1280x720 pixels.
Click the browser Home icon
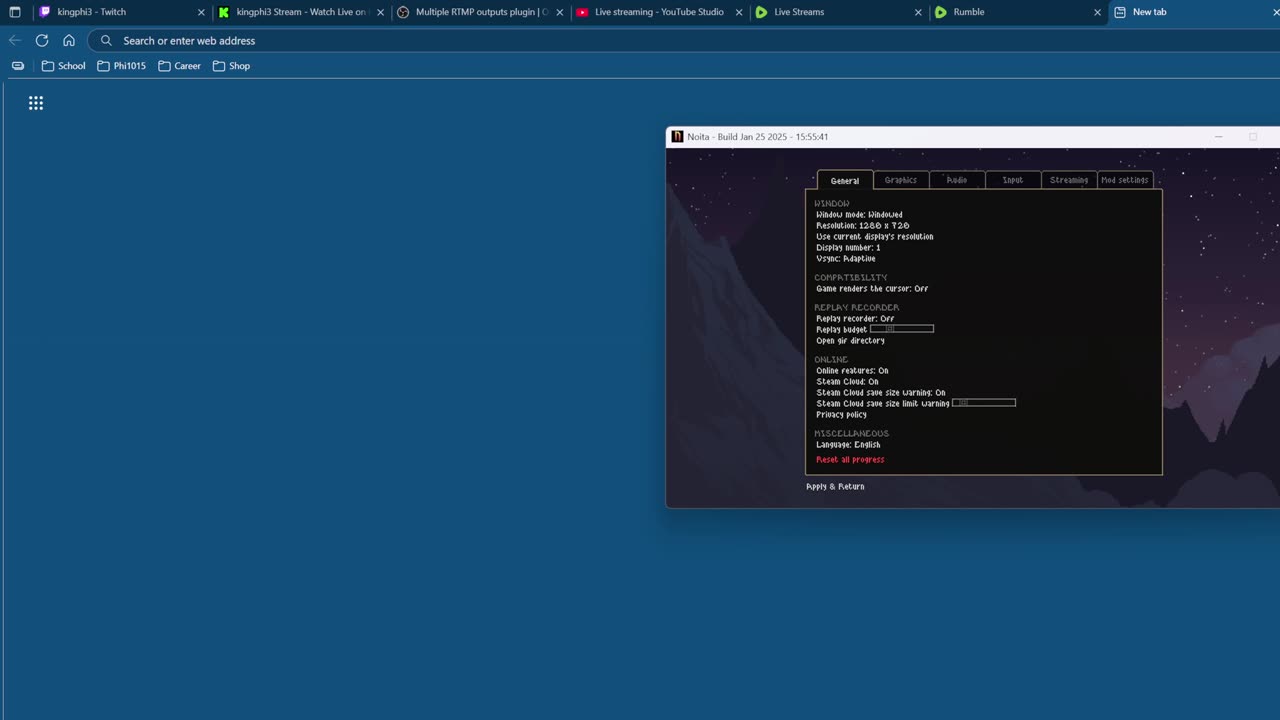tap(69, 40)
